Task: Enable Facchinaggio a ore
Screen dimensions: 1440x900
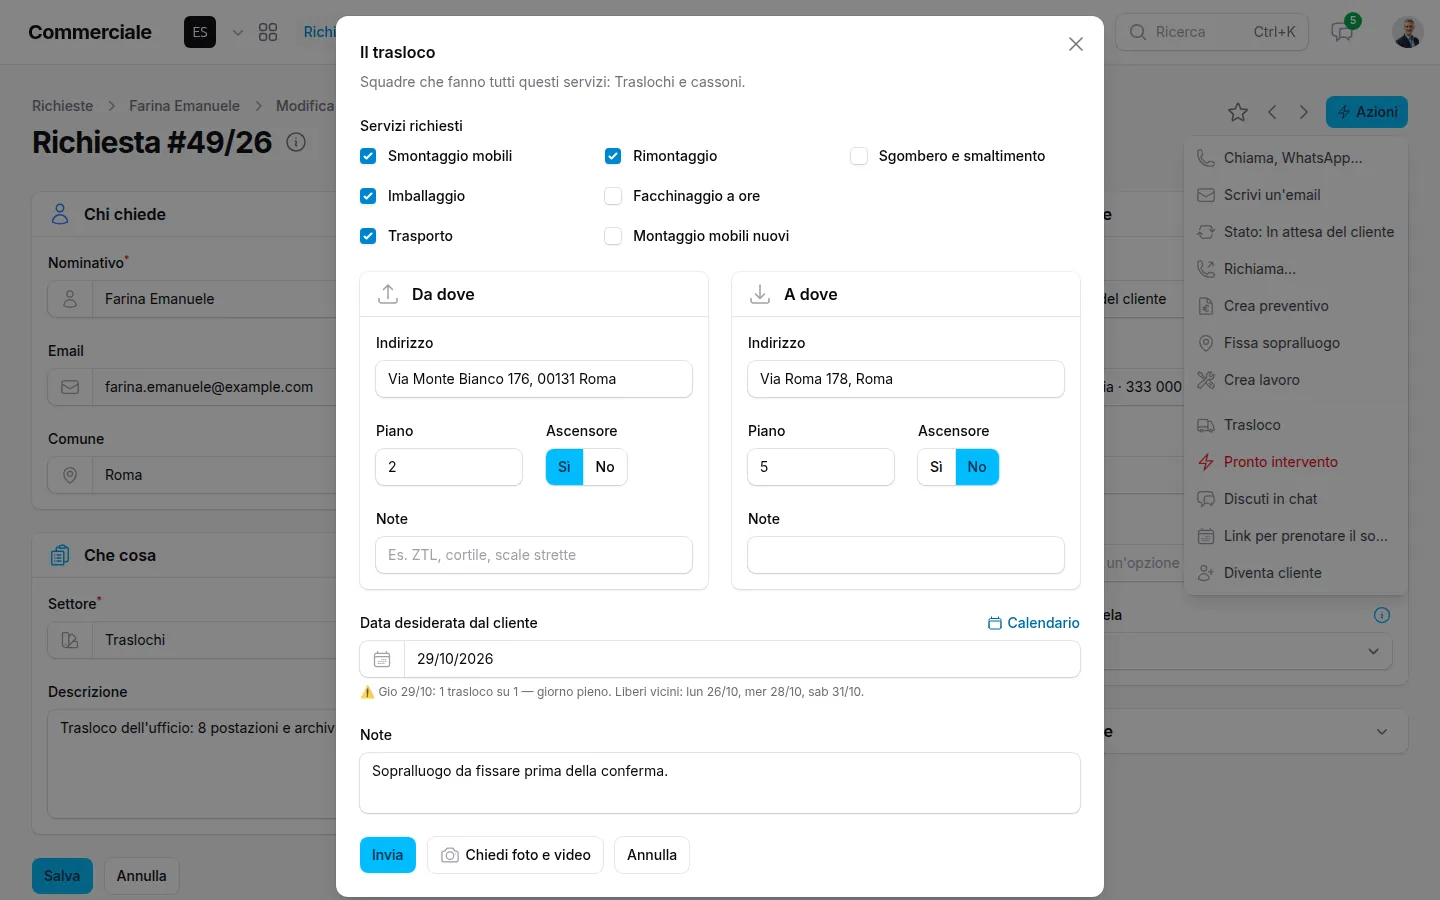Action: (x=613, y=196)
